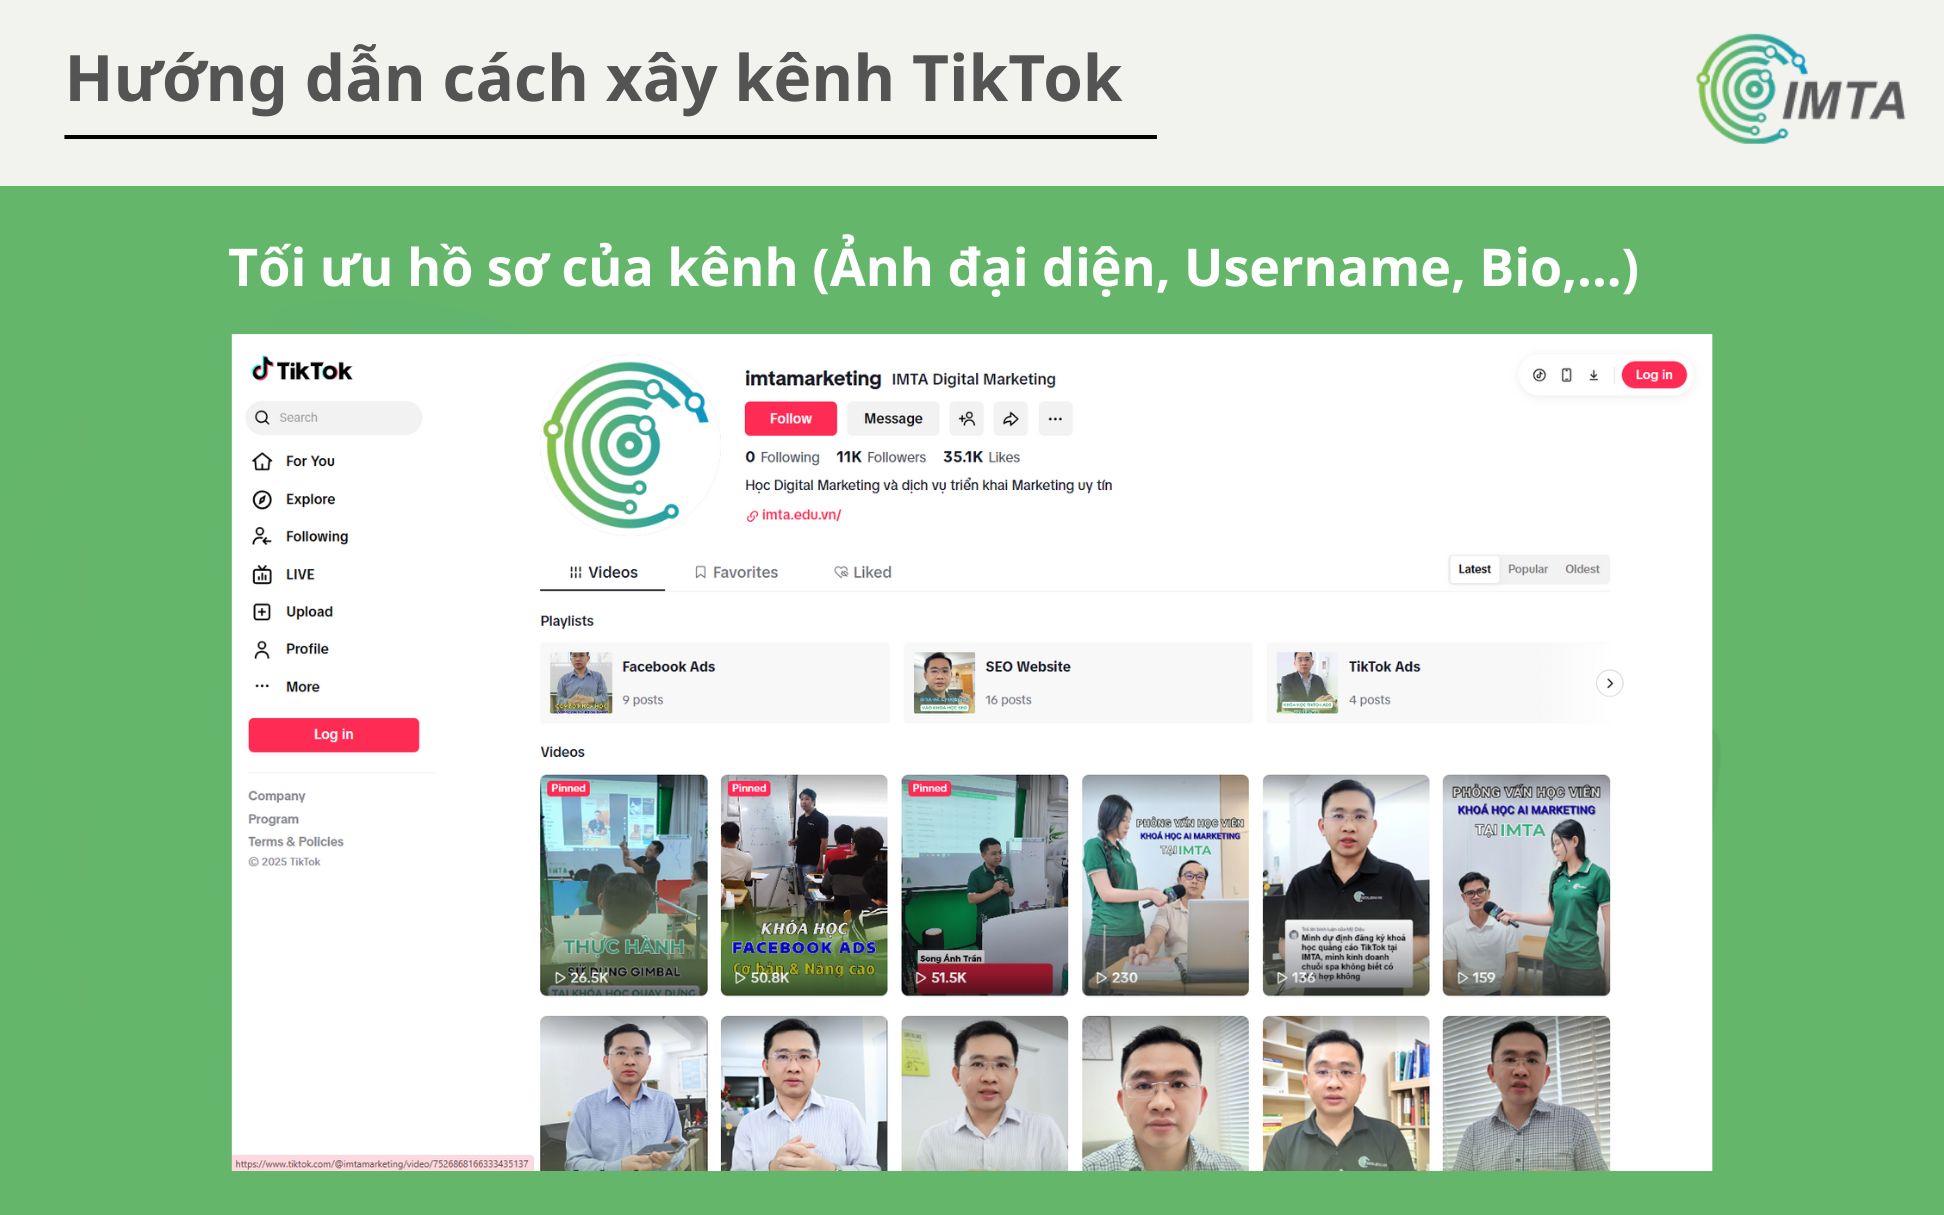
Task: Open the Profile icon in the sidebar
Action: pos(262,648)
